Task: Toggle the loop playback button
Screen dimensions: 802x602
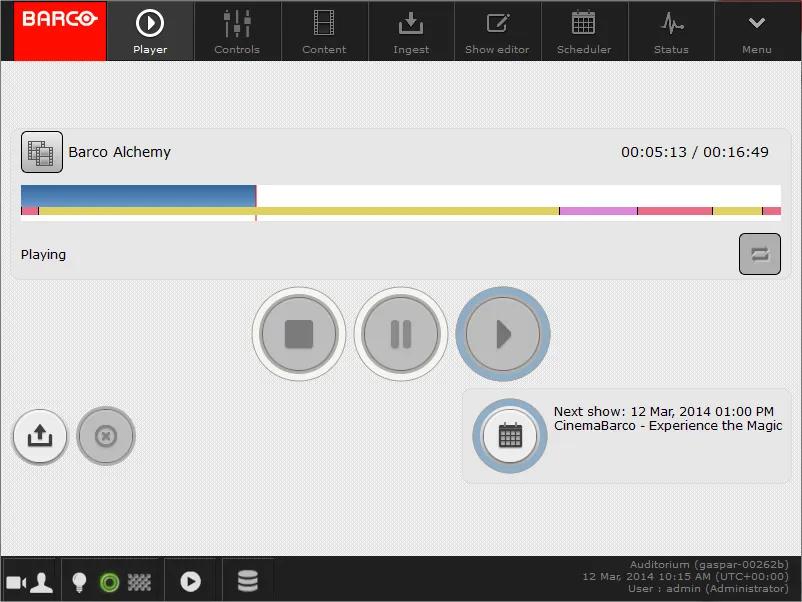Action: (x=759, y=254)
